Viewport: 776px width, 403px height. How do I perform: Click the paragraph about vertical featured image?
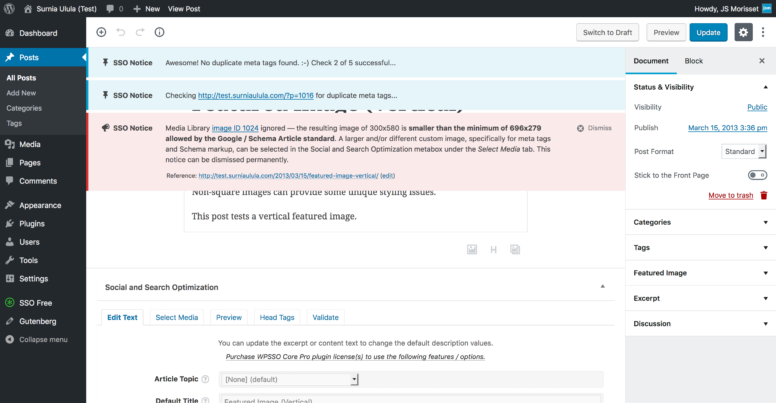point(274,216)
